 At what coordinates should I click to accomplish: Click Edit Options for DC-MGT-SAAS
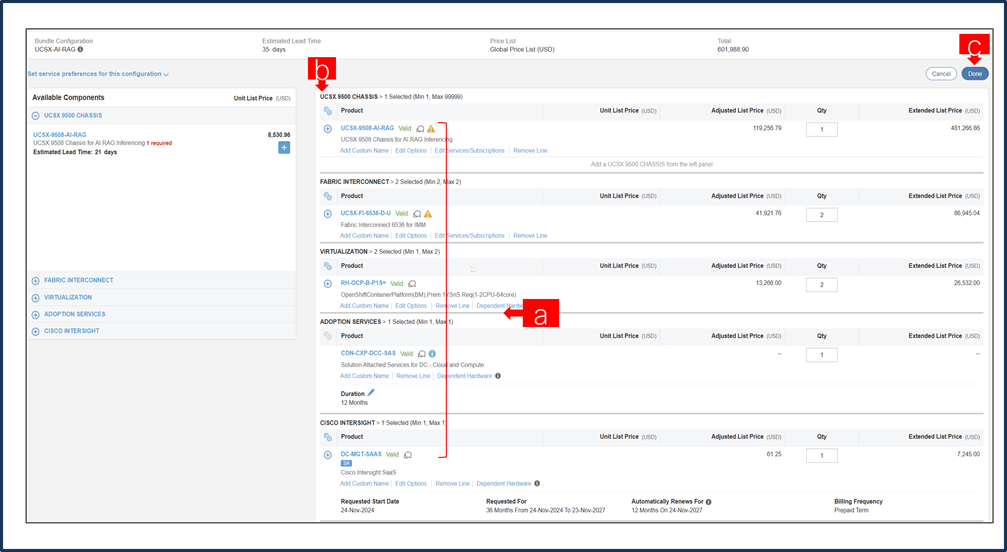411,484
